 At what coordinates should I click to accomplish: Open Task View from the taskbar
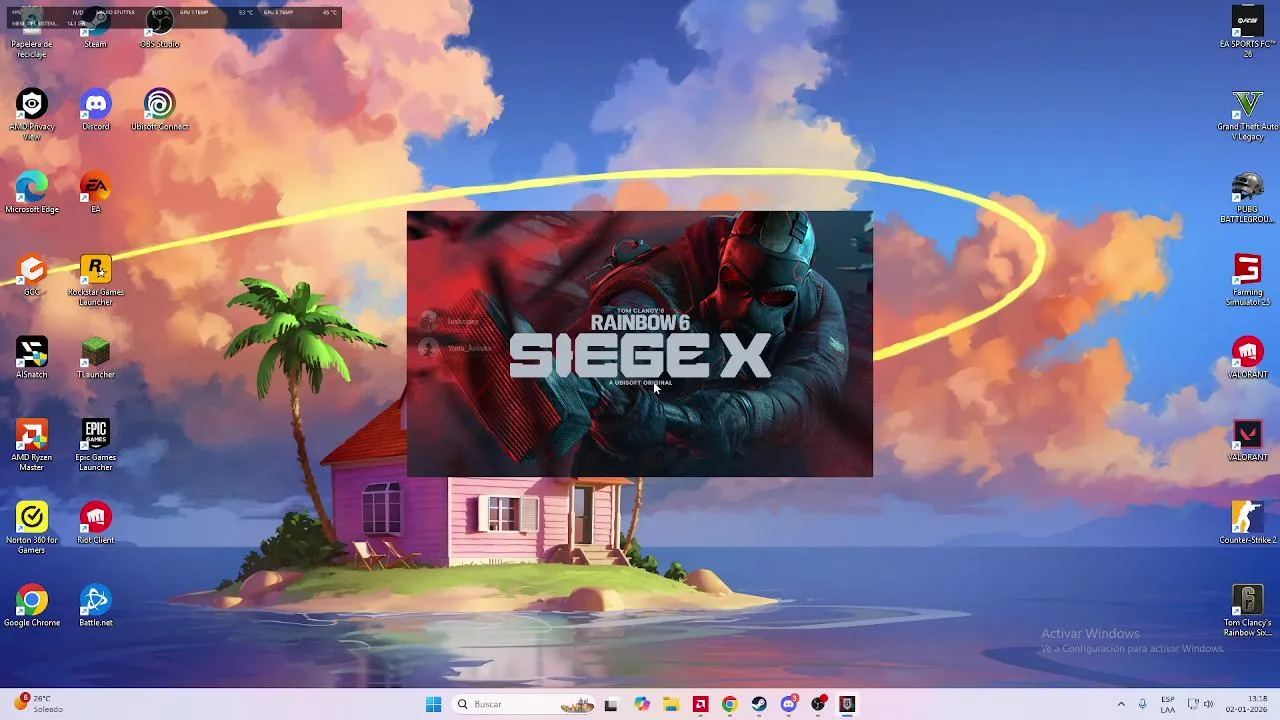(x=611, y=704)
